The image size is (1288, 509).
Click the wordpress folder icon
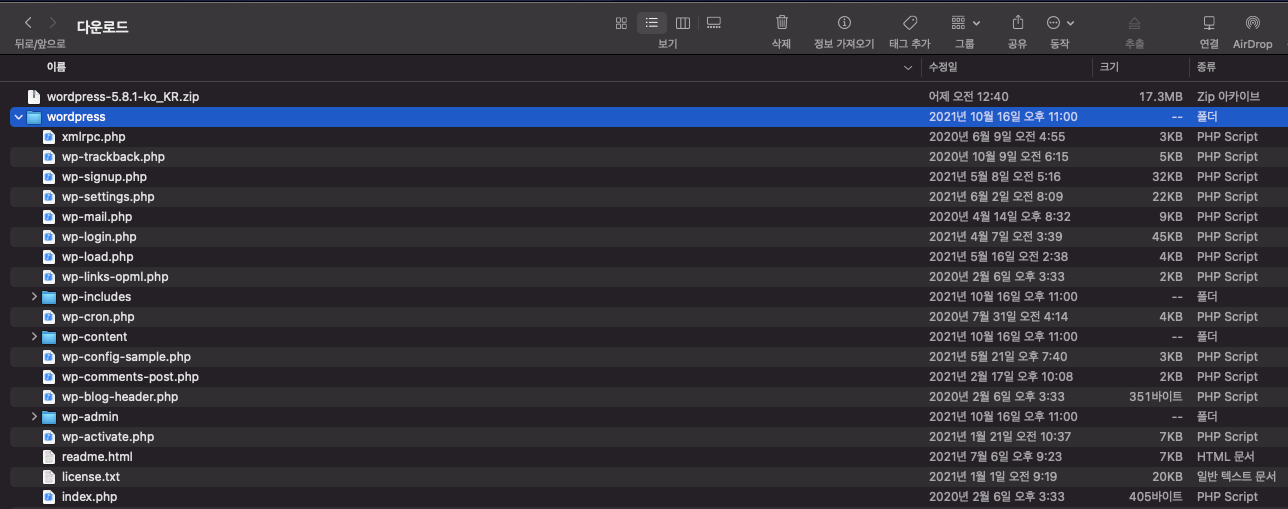[34, 117]
